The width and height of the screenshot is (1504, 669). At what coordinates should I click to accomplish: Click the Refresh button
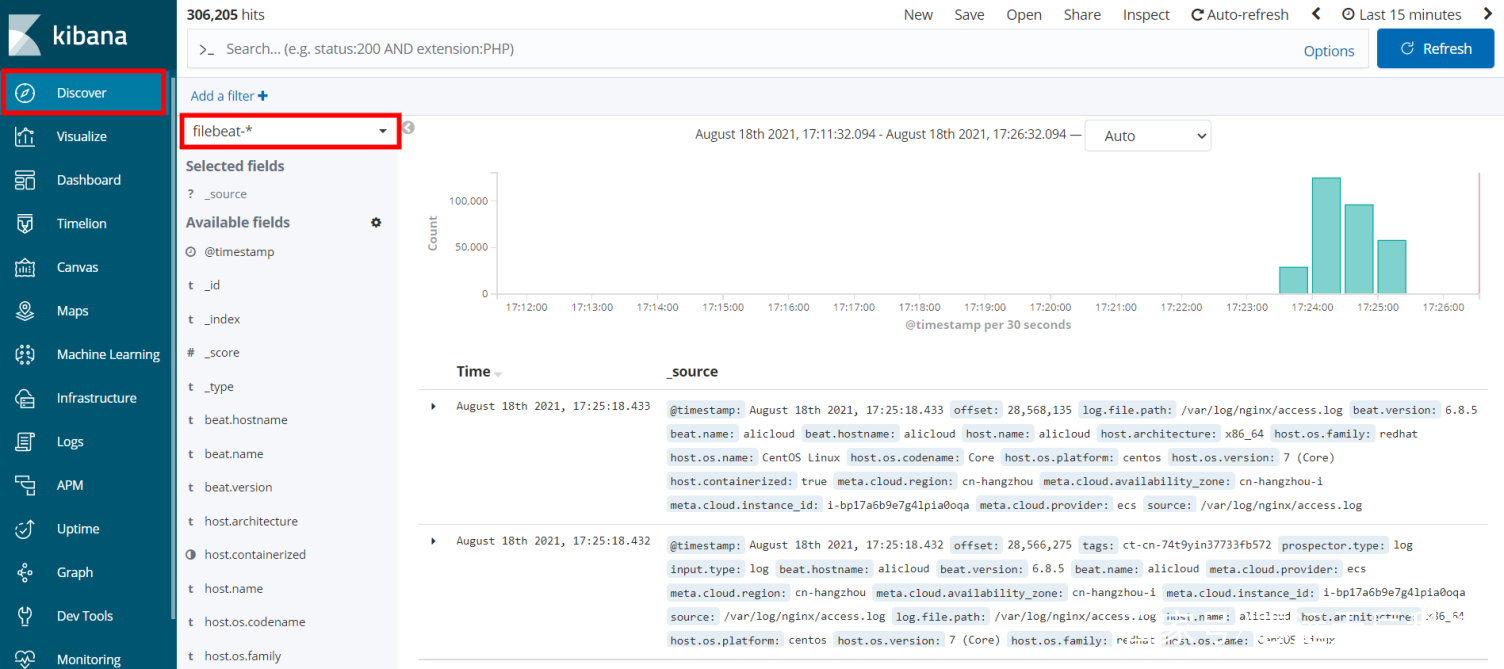tap(1435, 48)
